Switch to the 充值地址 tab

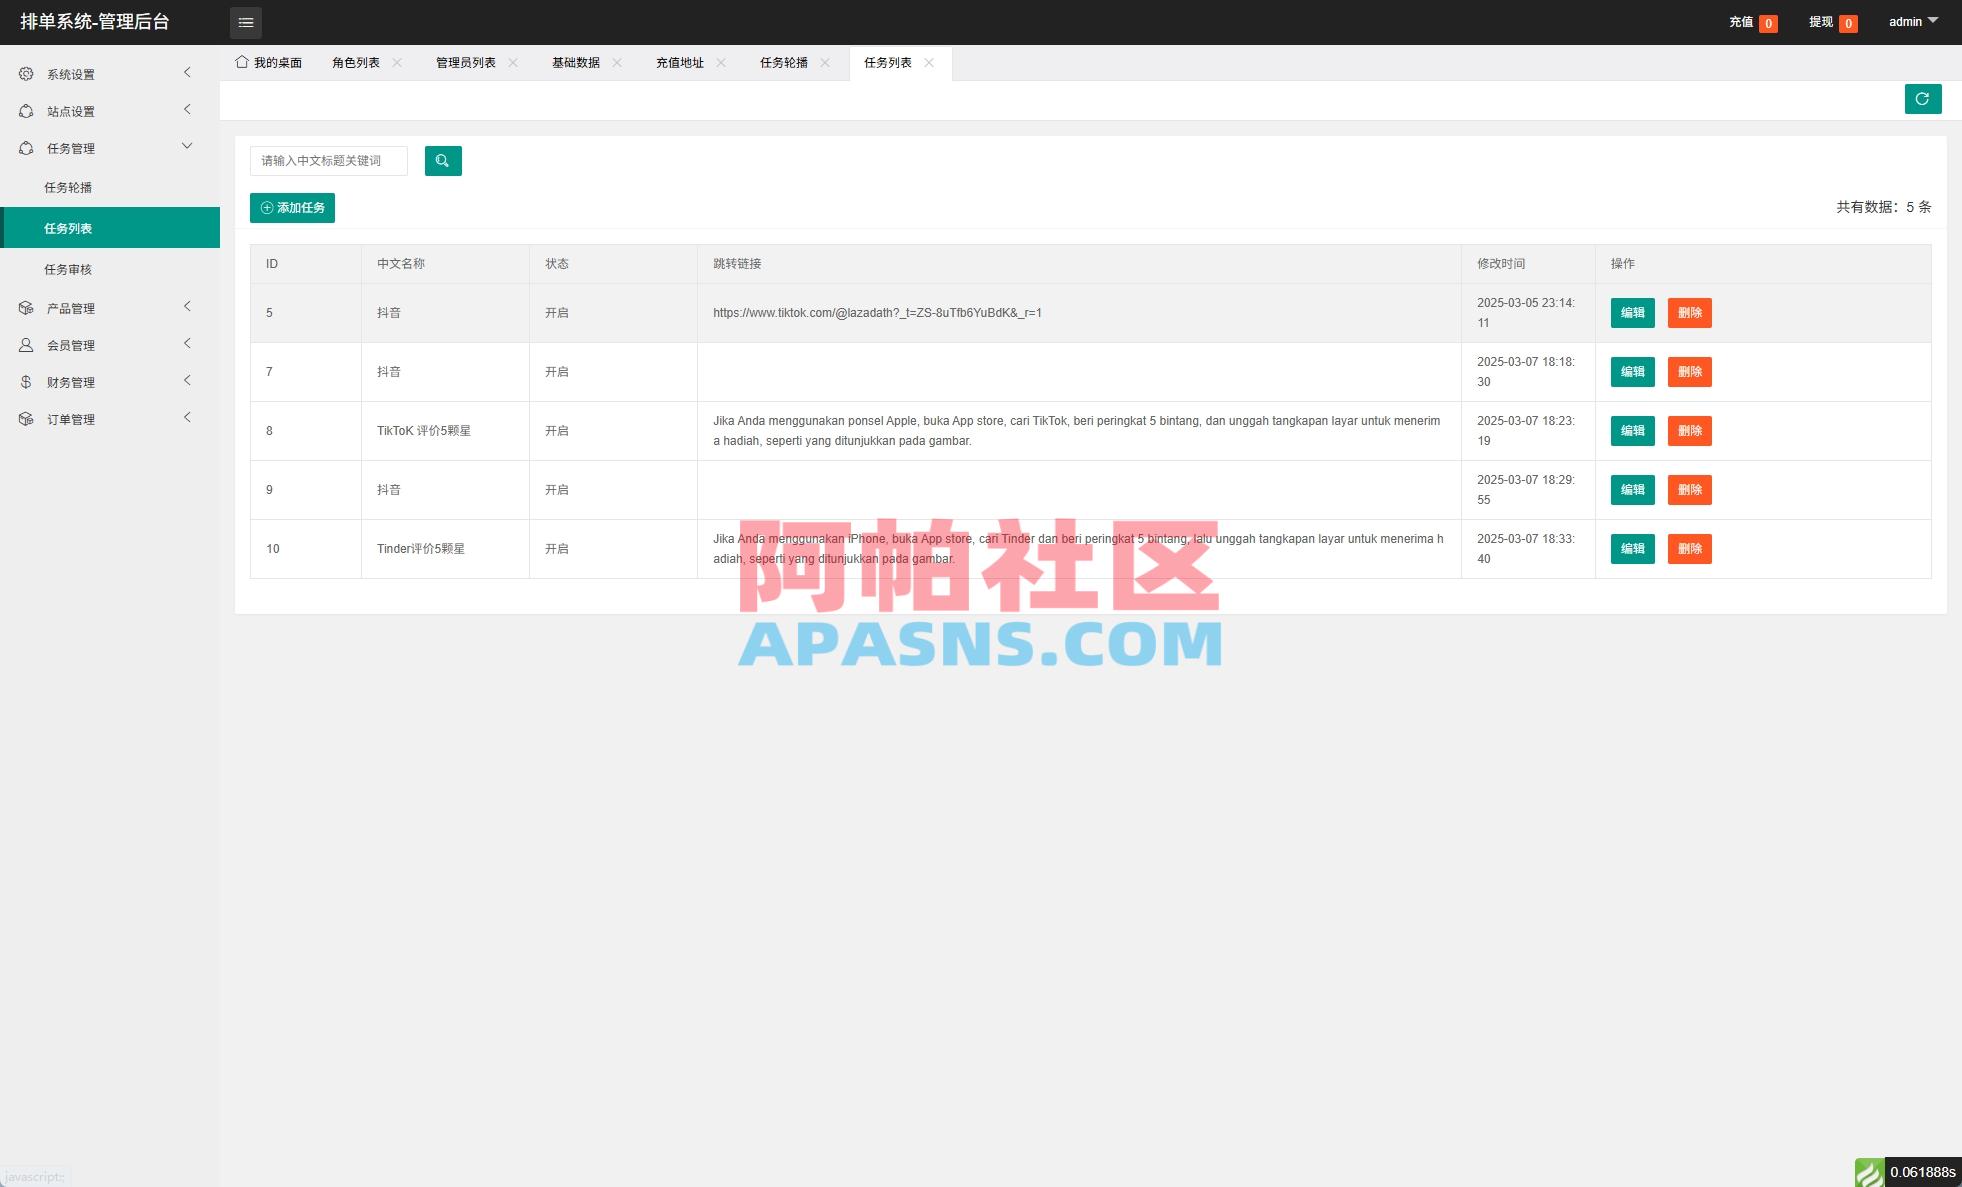(680, 62)
